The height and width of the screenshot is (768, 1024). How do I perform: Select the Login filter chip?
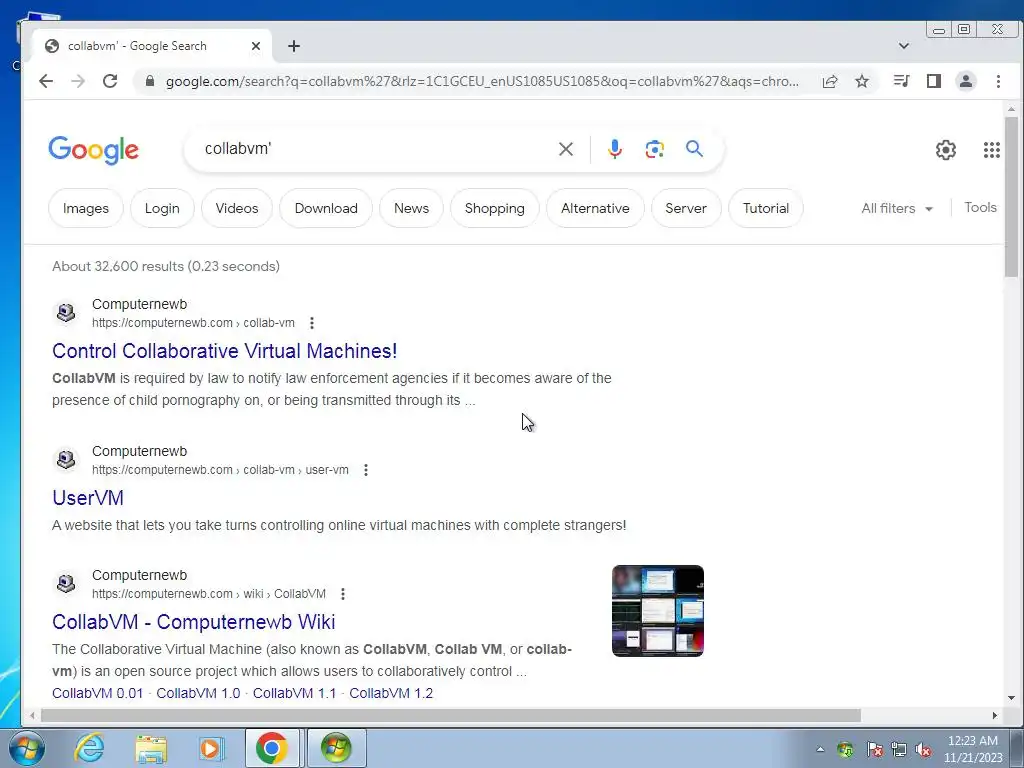point(162,208)
